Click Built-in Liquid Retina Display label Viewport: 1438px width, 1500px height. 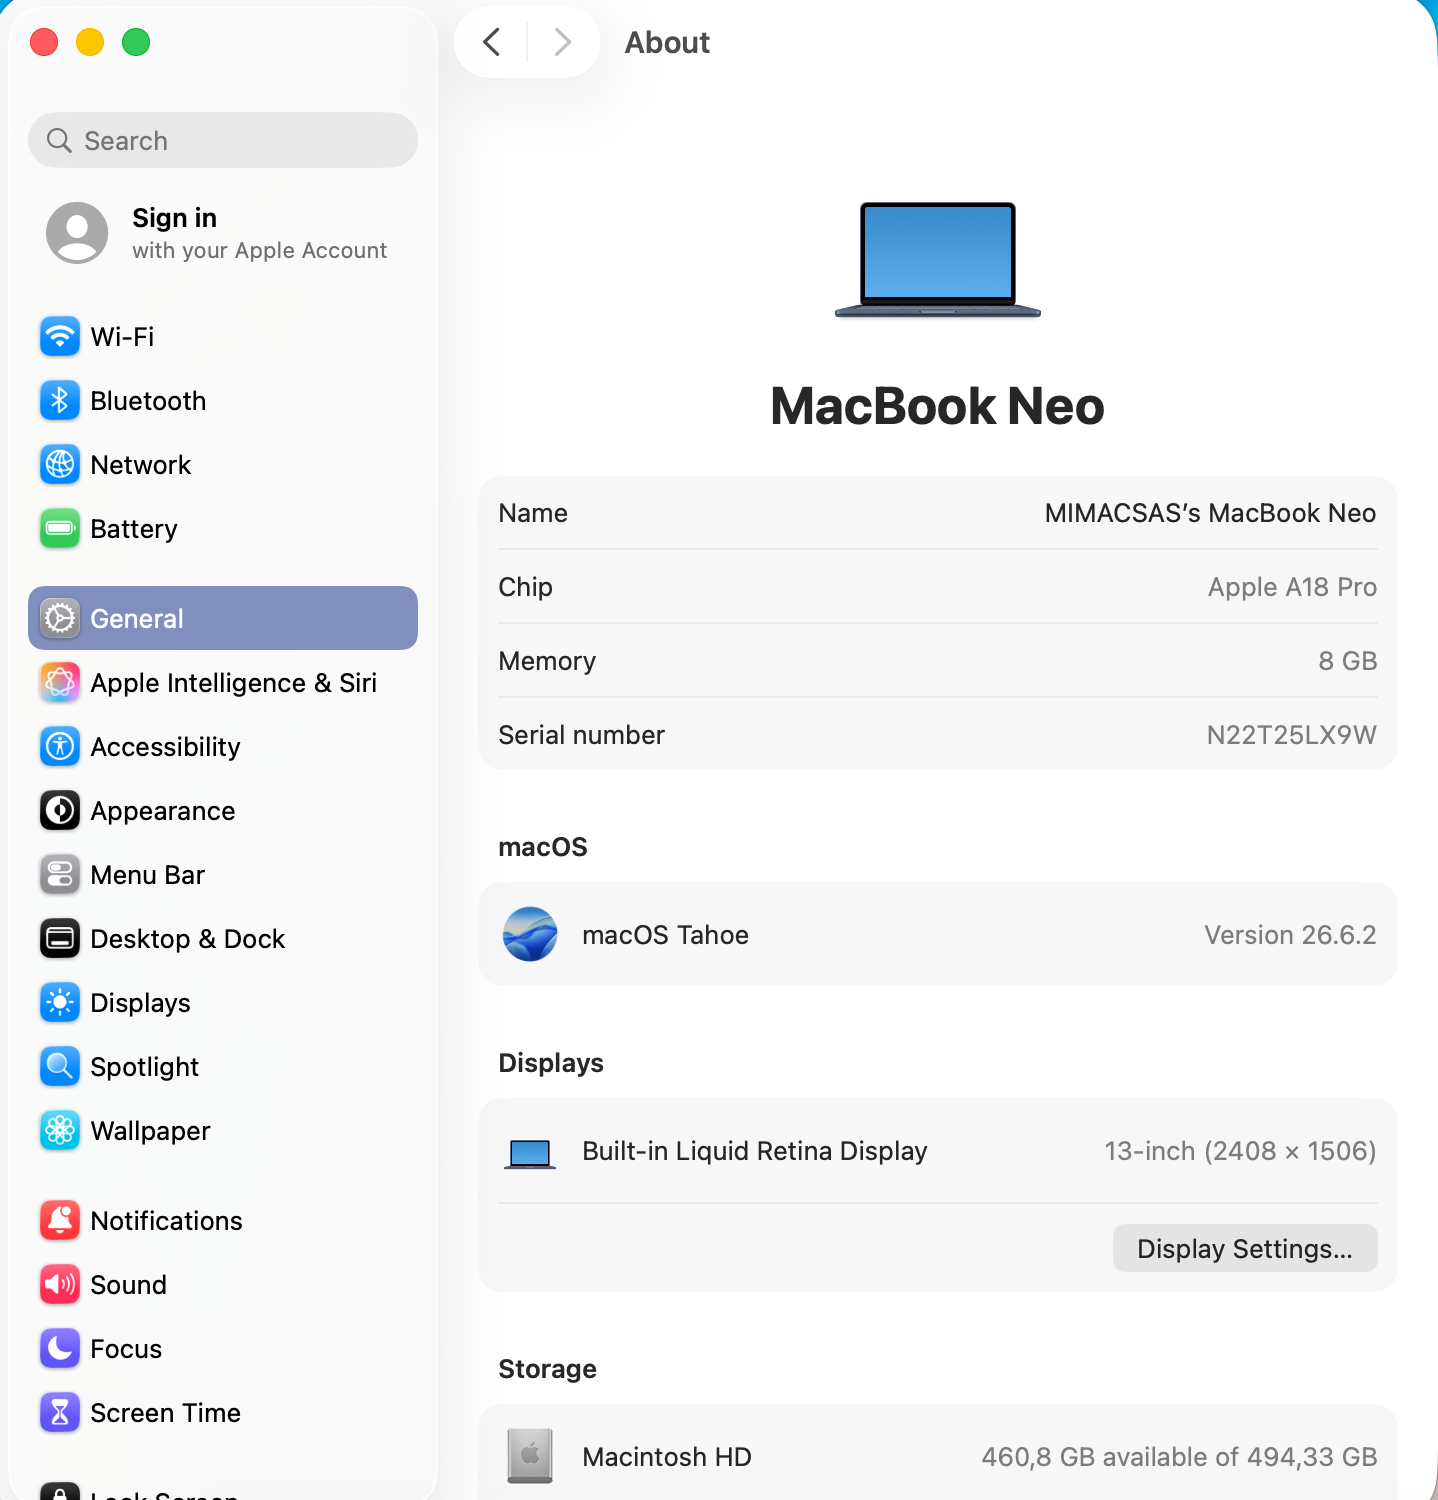[x=755, y=1151]
